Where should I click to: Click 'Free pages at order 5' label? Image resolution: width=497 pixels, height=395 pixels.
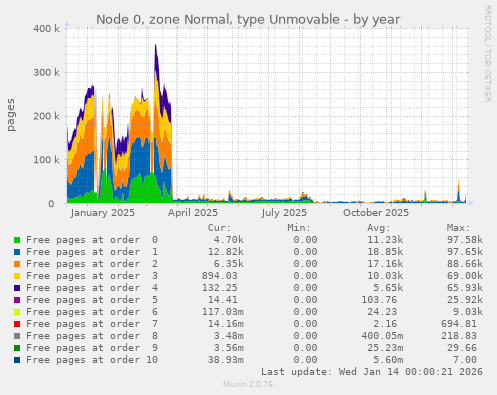(x=92, y=300)
